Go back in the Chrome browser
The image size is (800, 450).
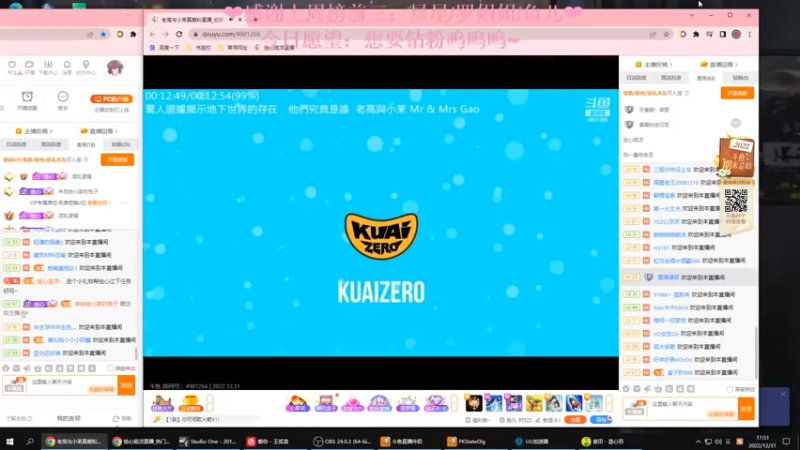pyautogui.click(x=153, y=34)
